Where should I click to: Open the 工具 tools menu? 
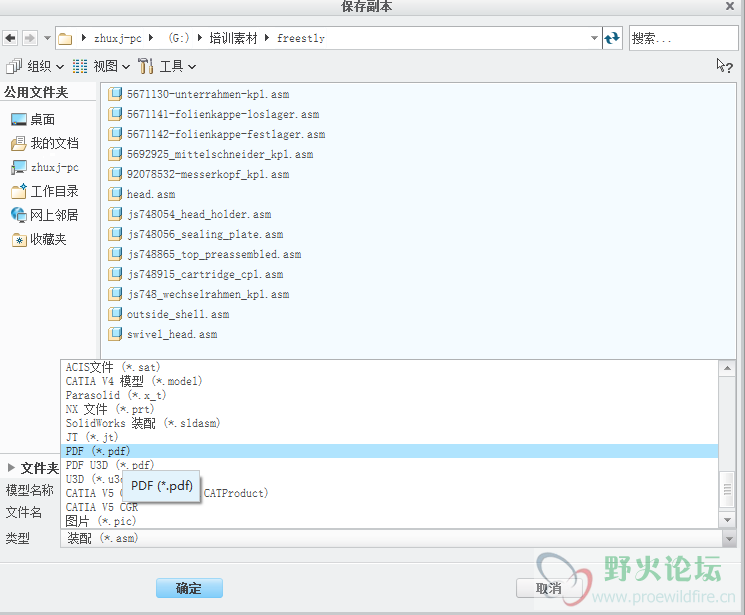click(167, 67)
